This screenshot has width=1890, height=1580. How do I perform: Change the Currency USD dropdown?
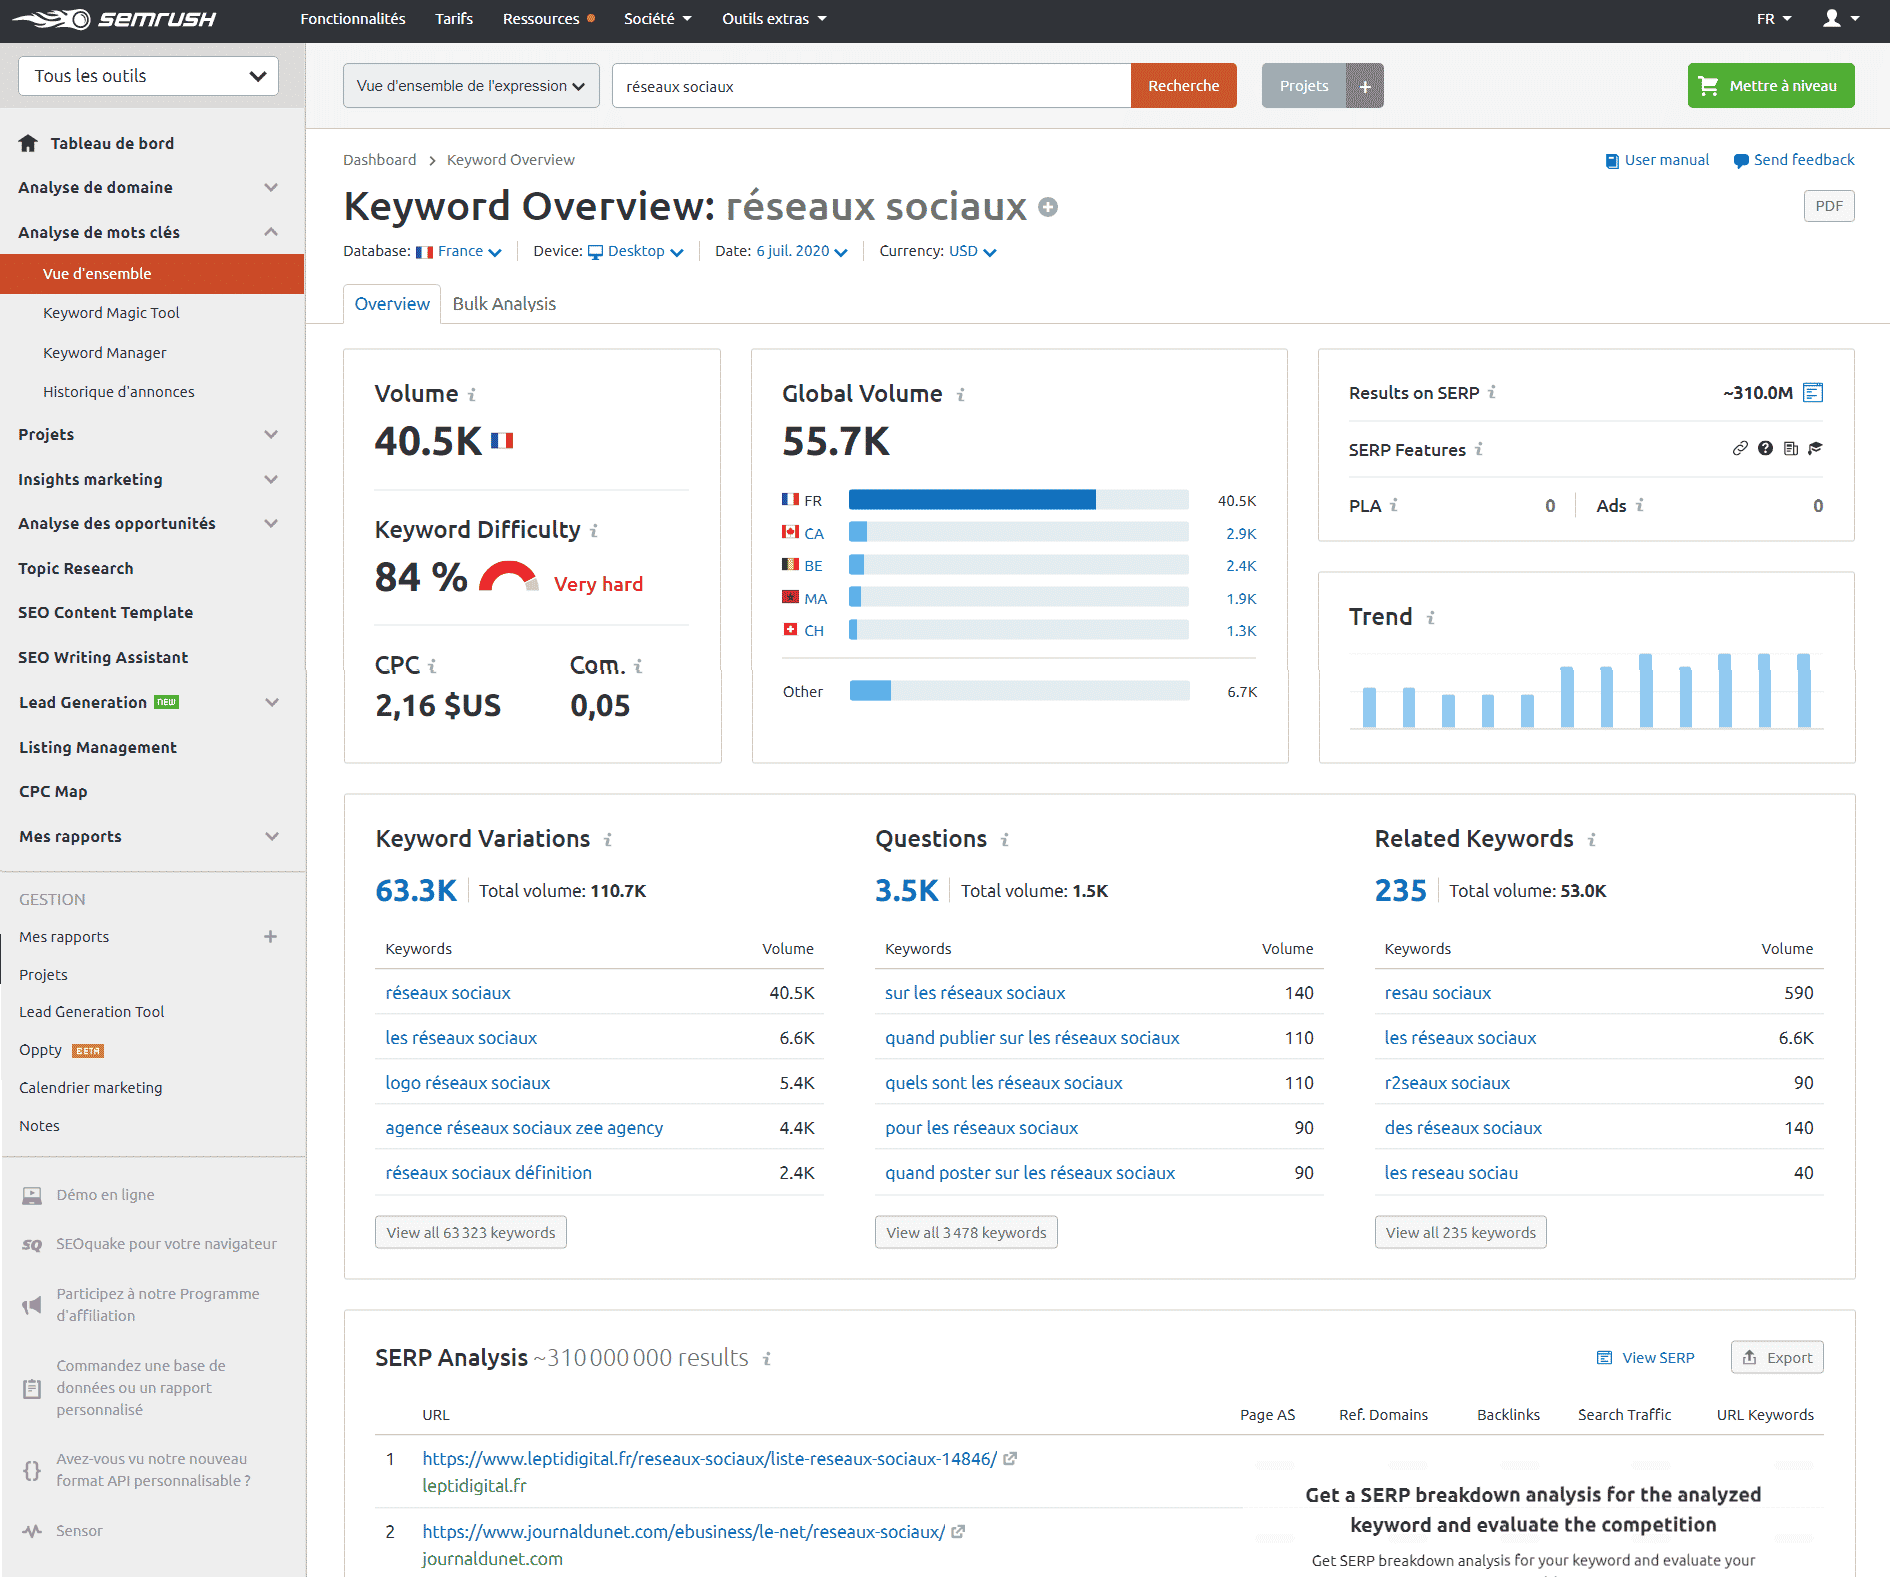click(x=971, y=252)
